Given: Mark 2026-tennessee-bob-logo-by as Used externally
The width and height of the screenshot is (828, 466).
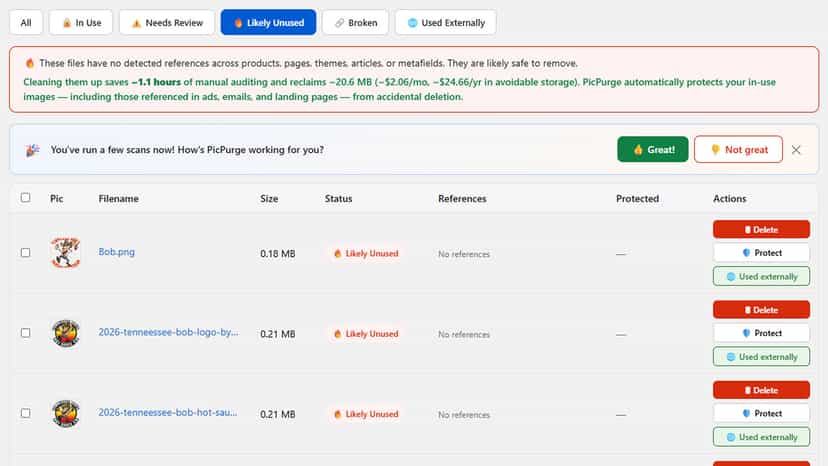Looking at the screenshot, I should coord(761,357).
